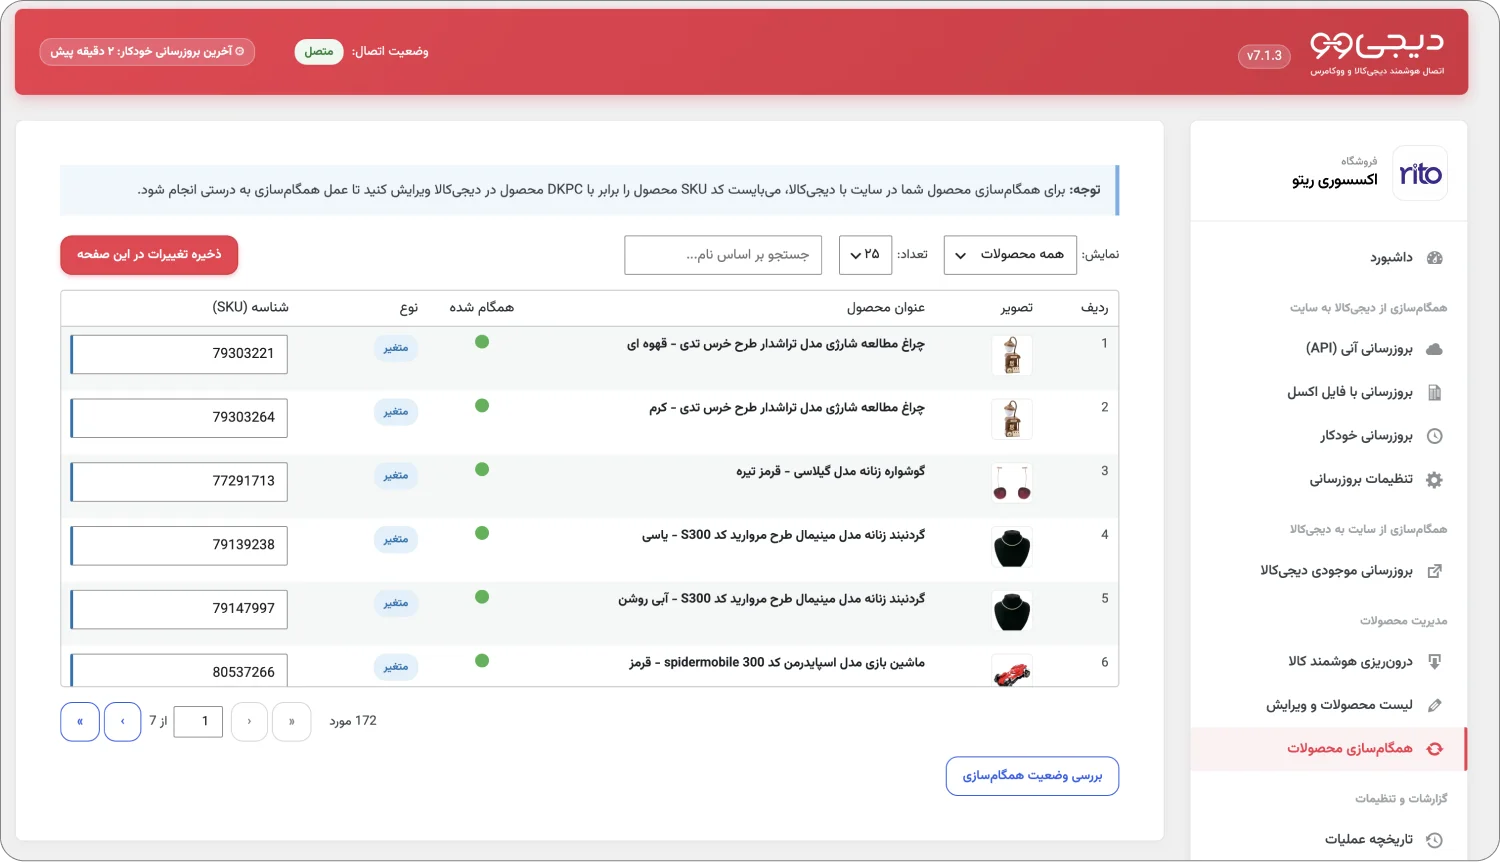Click the red save changes button
1500x862 pixels.
click(149, 255)
